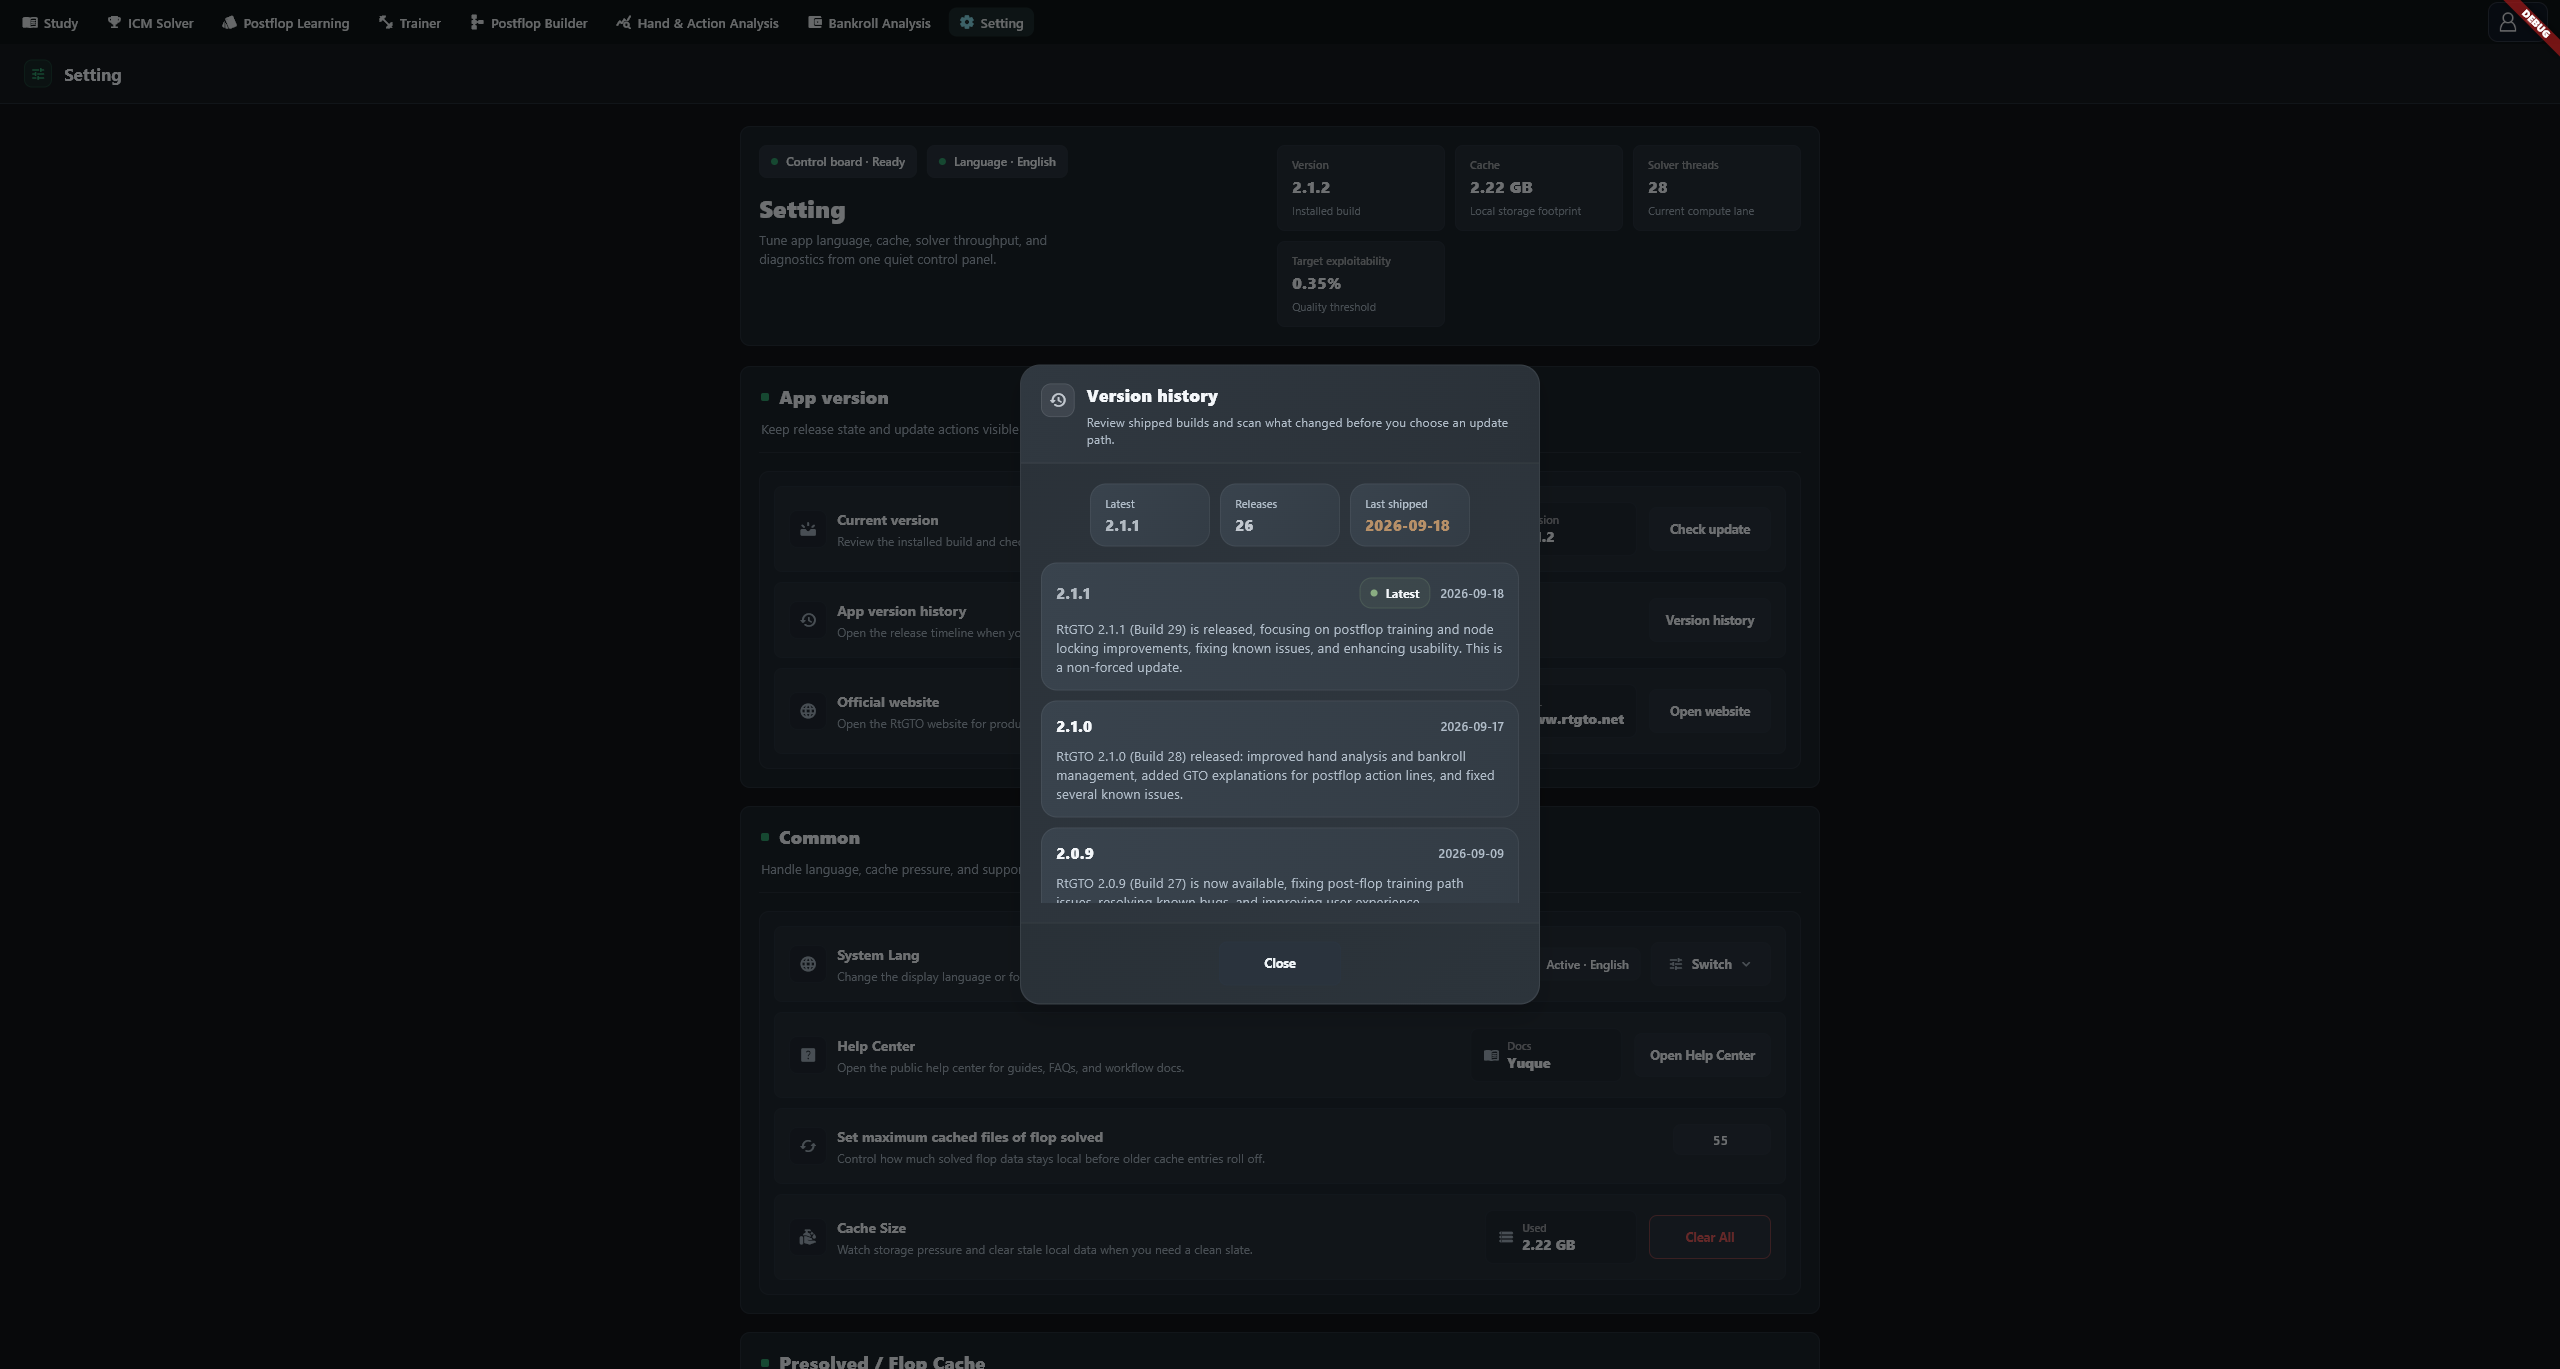This screenshot has height=1369, width=2560.
Task: Click the Releases 26 summary card
Action: pyautogui.click(x=1279, y=515)
